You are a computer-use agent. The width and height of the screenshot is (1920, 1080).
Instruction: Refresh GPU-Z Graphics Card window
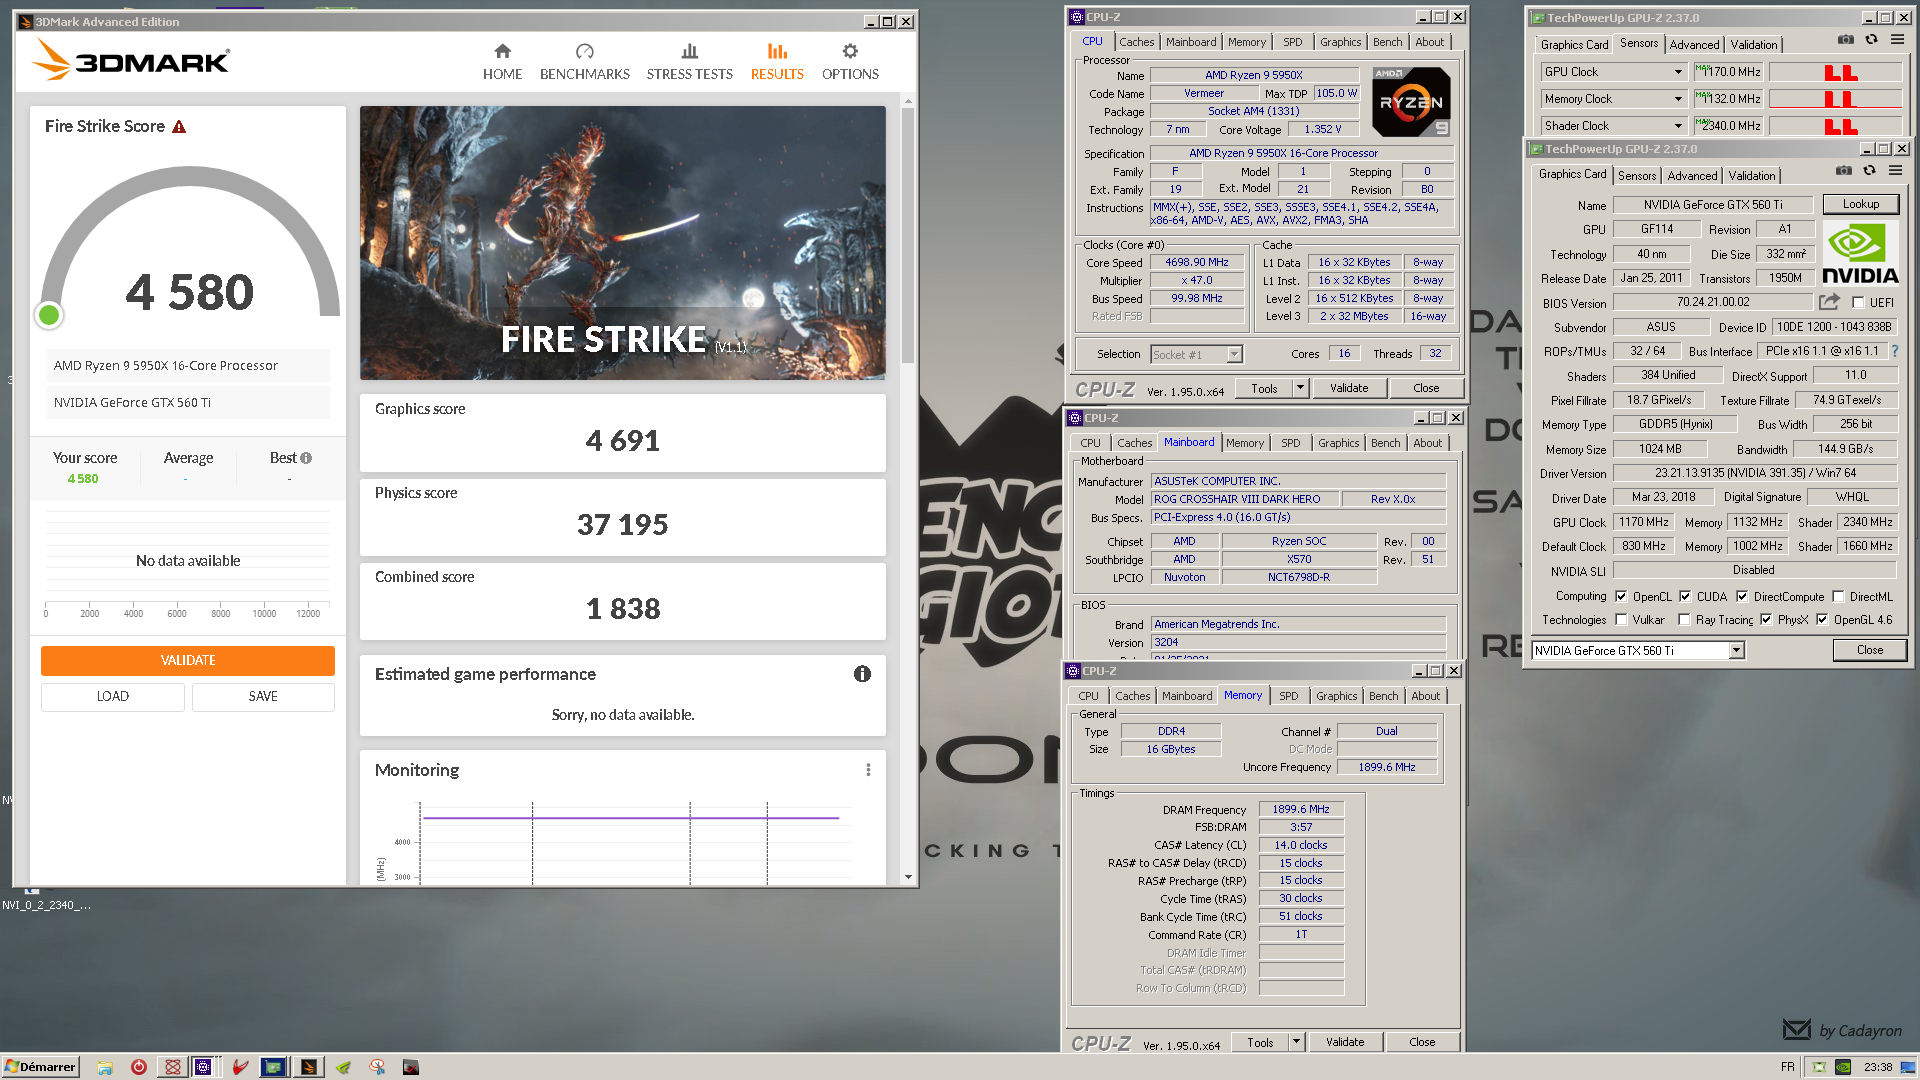tap(1869, 171)
